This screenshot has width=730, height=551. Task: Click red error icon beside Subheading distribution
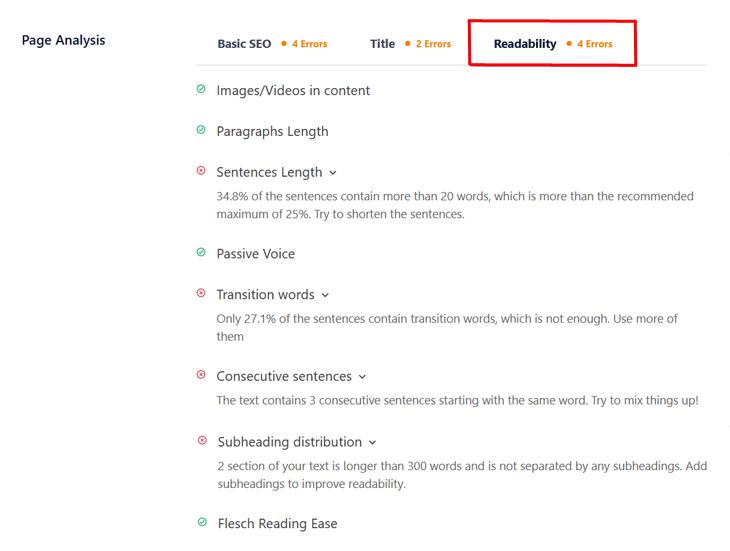click(x=203, y=440)
